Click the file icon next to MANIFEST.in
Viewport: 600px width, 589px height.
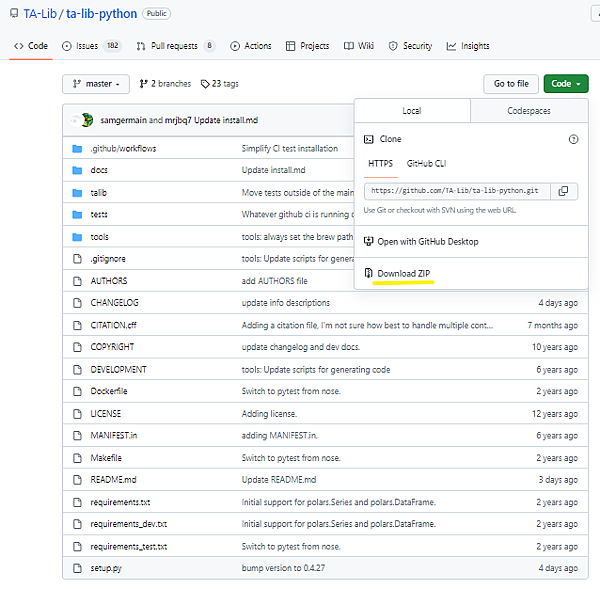point(77,436)
